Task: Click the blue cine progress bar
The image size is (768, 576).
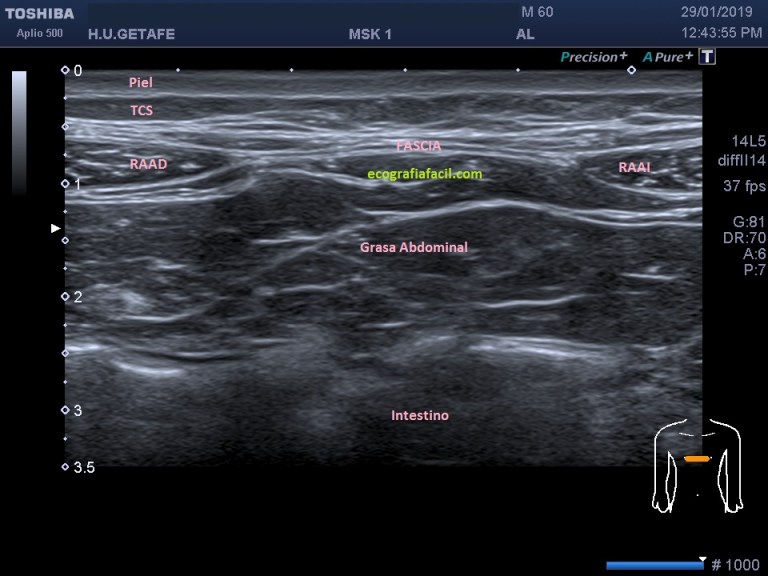Action: pos(655,566)
